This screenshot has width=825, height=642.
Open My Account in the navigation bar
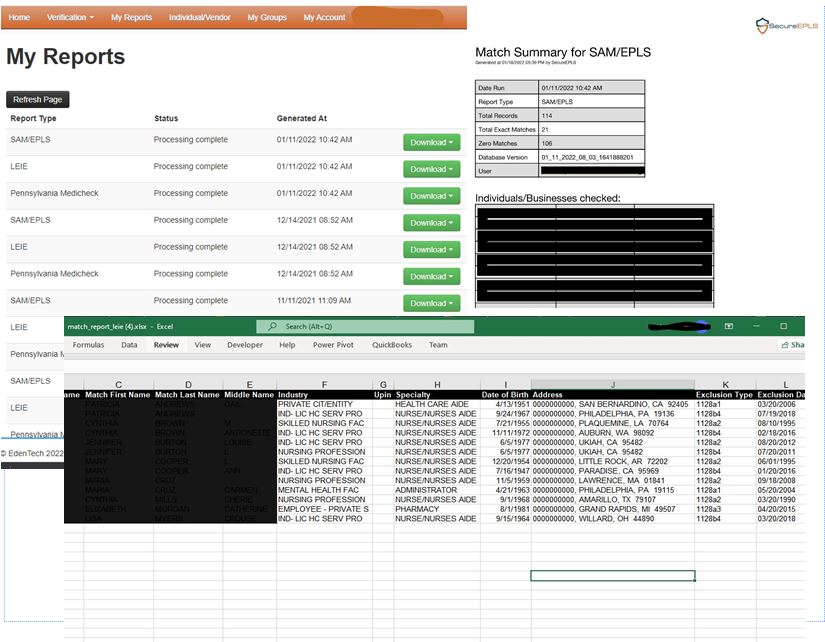tap(324, 17)
